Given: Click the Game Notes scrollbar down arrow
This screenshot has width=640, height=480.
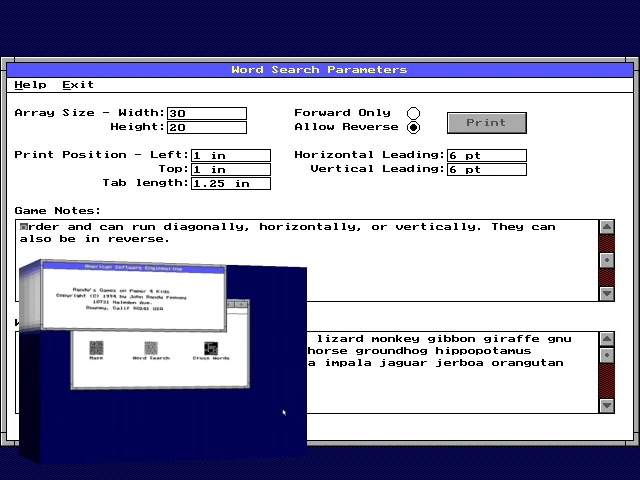Looking at the screenshot, I should (607, 293).
